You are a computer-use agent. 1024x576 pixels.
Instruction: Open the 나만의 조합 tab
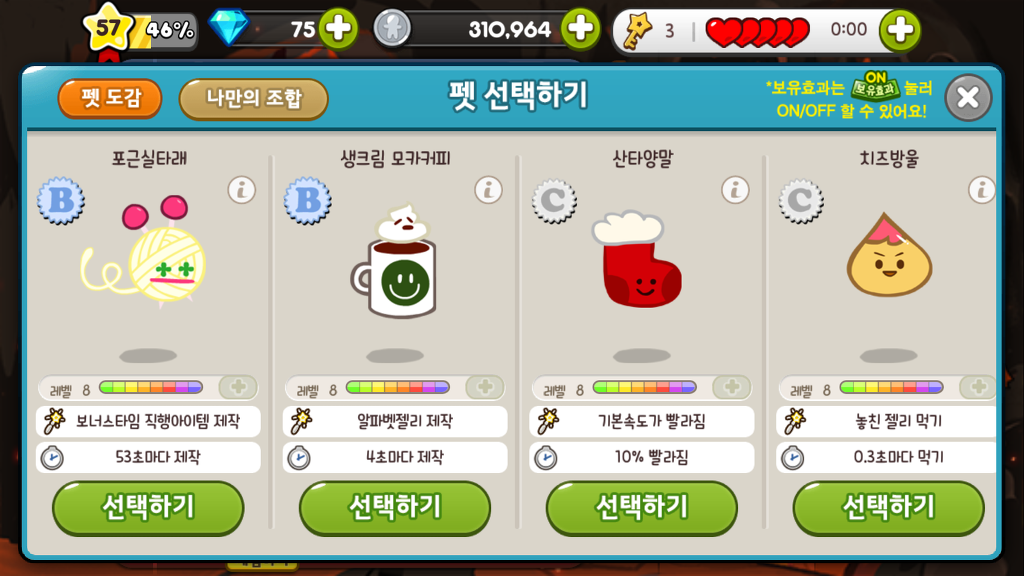pos(253,99)
